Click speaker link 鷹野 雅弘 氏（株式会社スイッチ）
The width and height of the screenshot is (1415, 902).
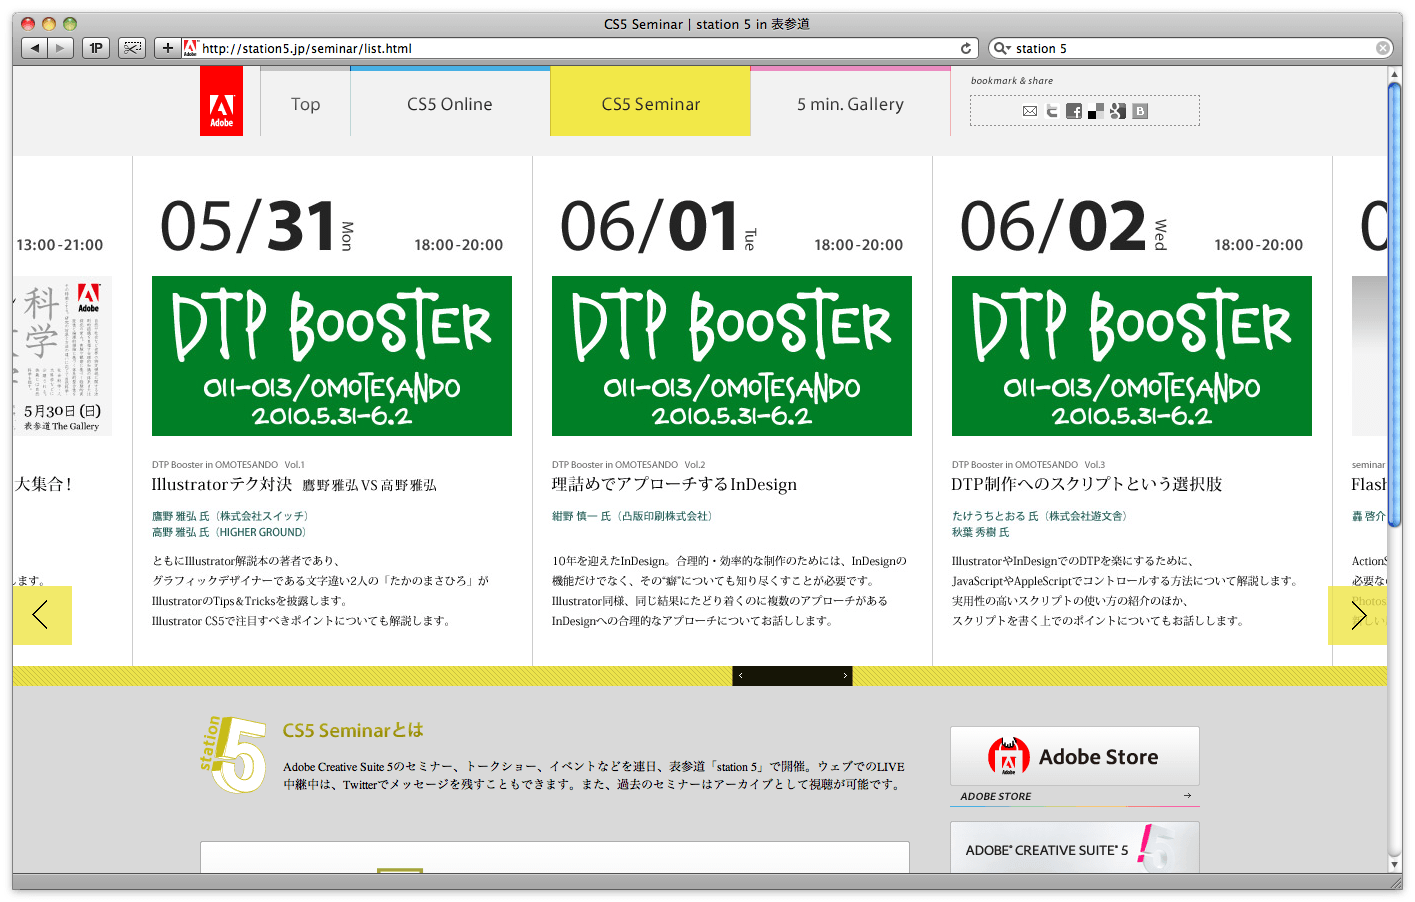point(230,516)
